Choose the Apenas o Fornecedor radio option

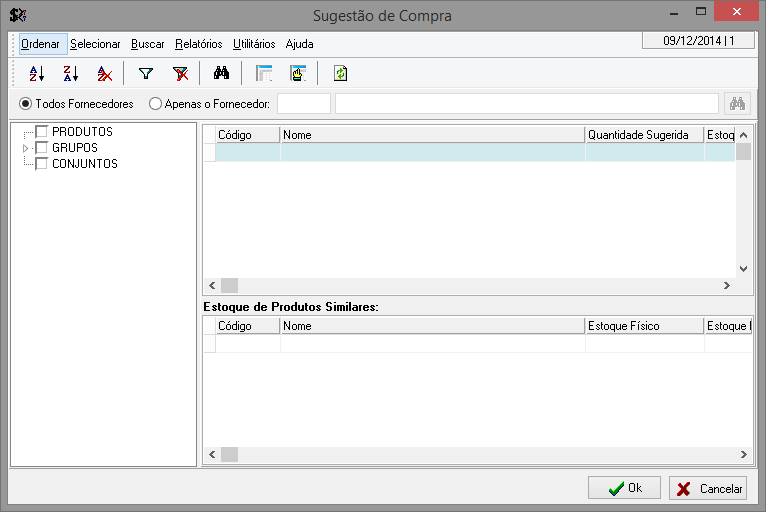155,103
